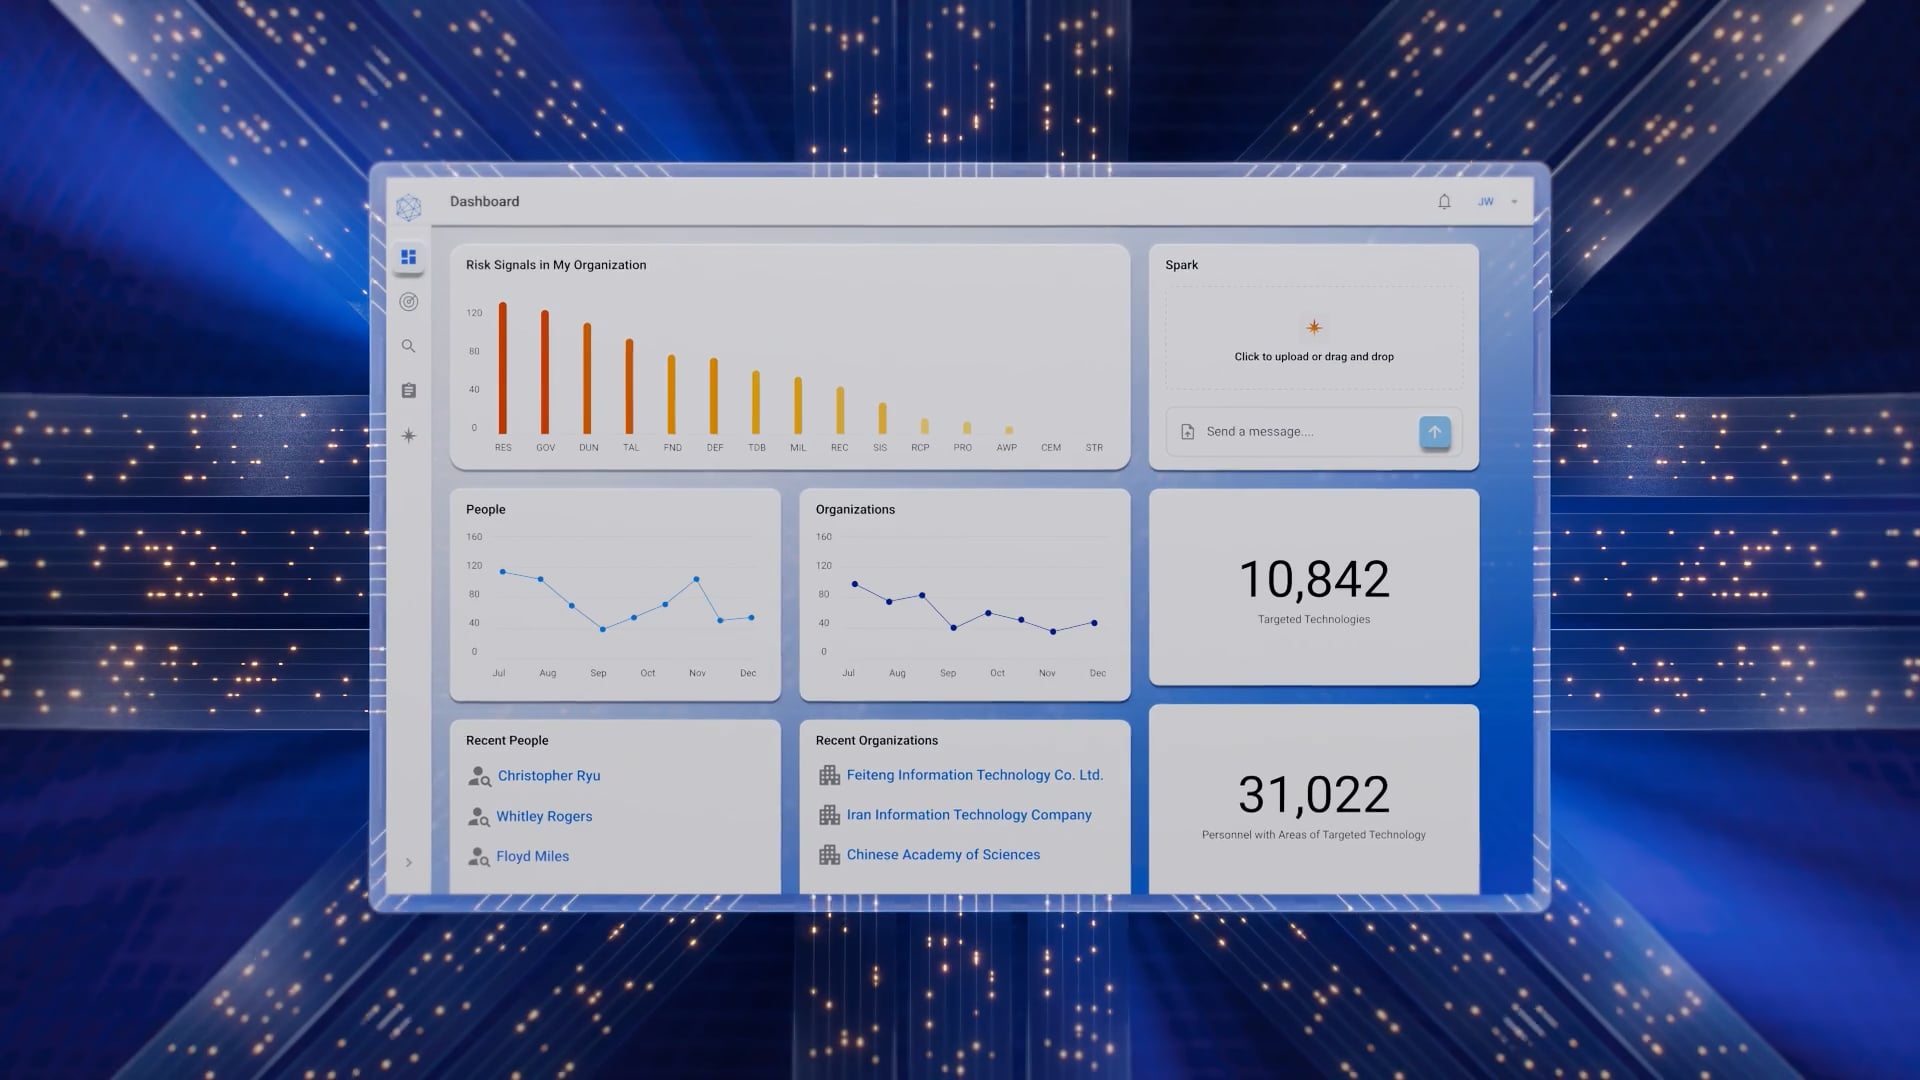Click the Send a message input field
The width and height of the screenshot is (1920, 1080).
pyautogui.click(x=1308, y=432)
